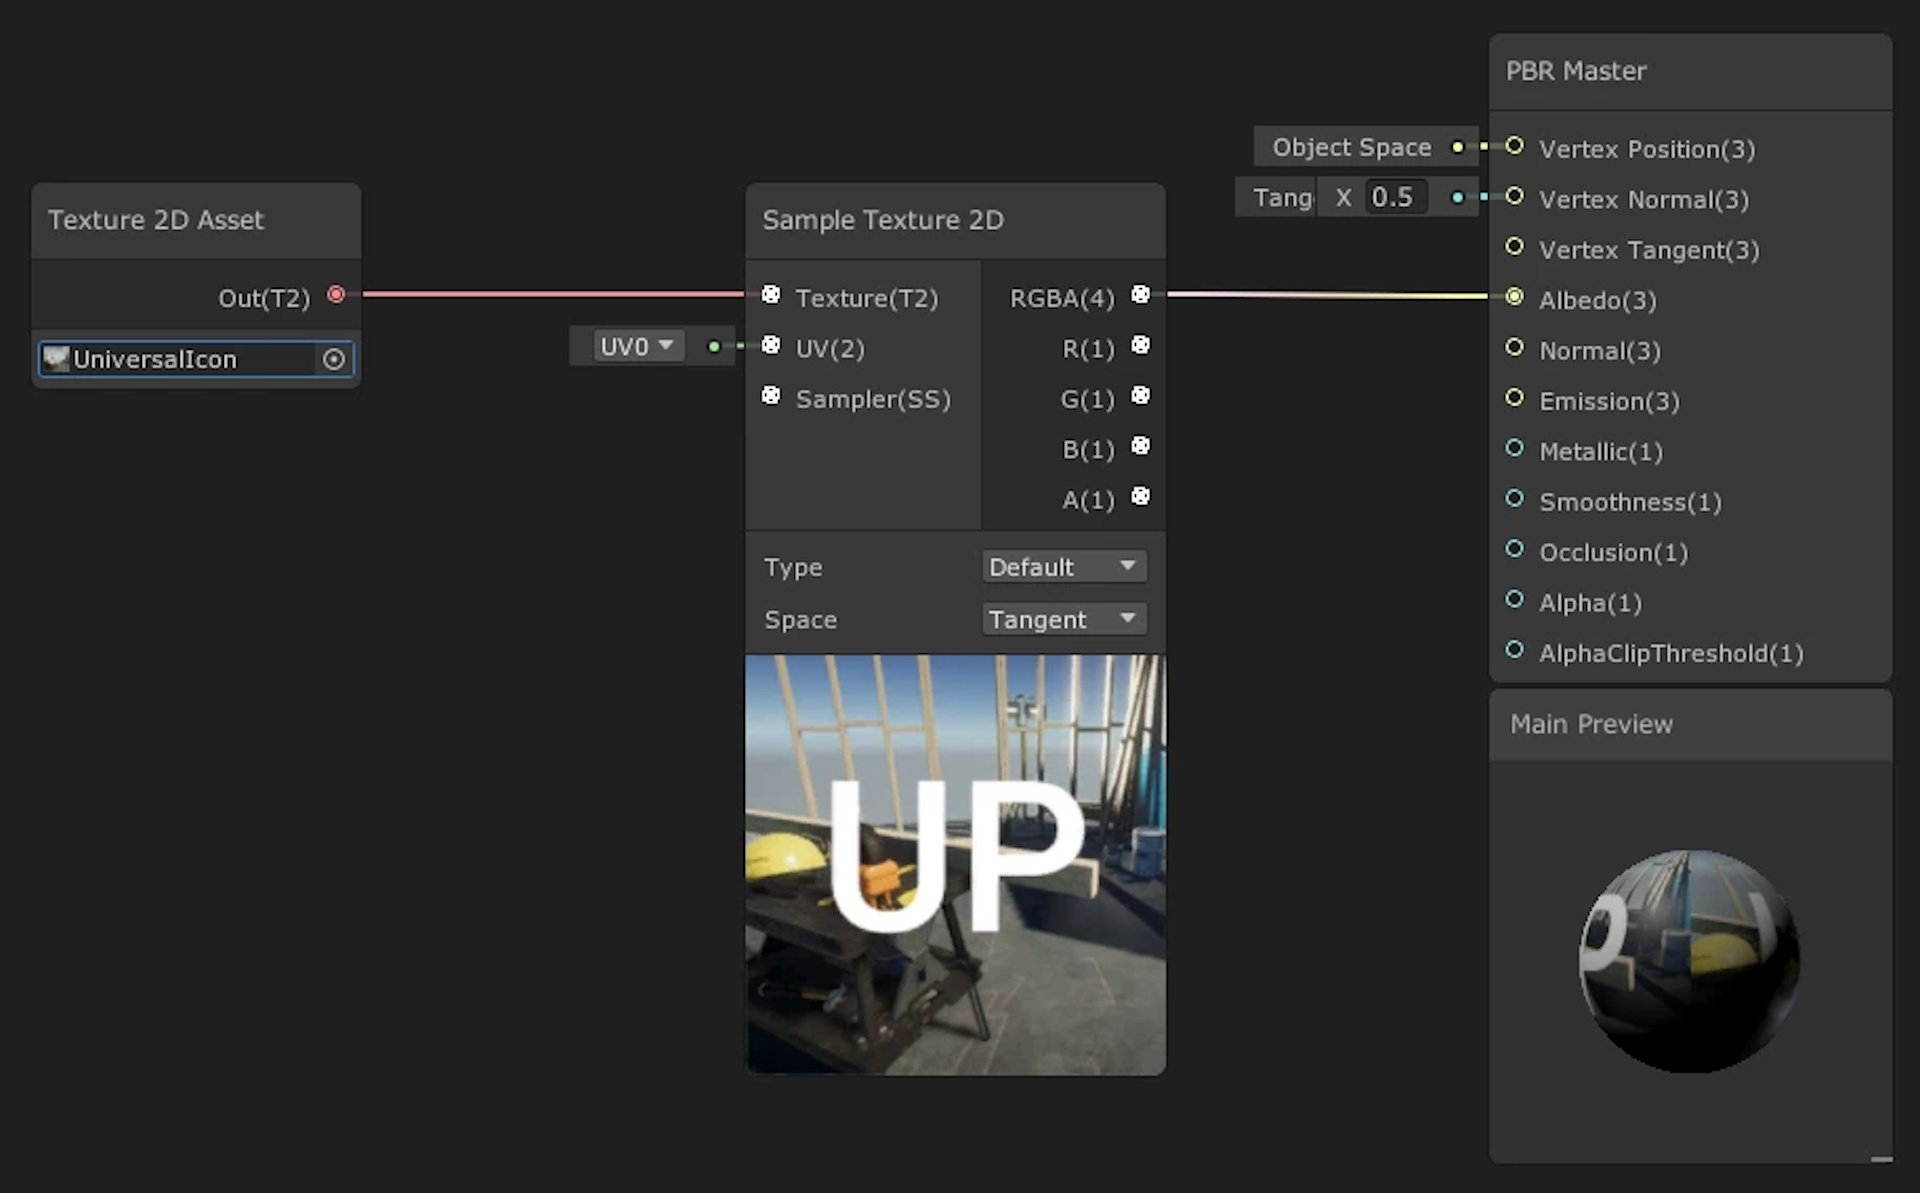Click the Albedo(3) input port
The height and width of the screenshot is (1193, 1920).
pyautogui.click(x=1514, y=297)
